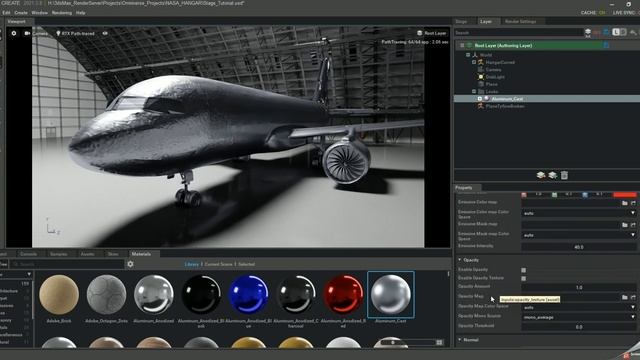Open the Create menu

[x=21, y=13]
